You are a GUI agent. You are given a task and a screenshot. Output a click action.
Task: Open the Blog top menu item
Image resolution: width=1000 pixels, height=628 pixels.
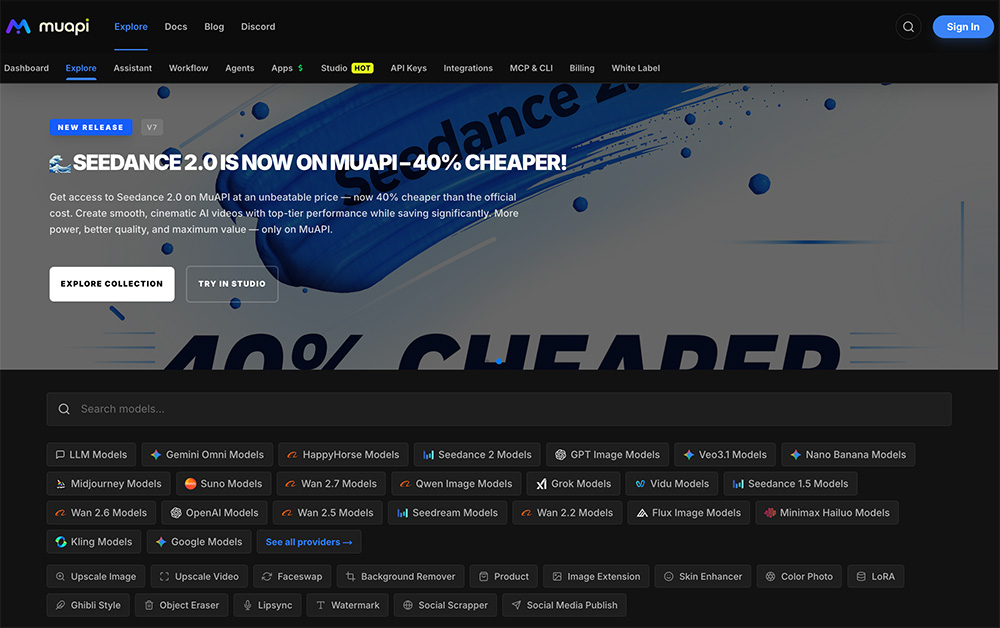[214, 27]
